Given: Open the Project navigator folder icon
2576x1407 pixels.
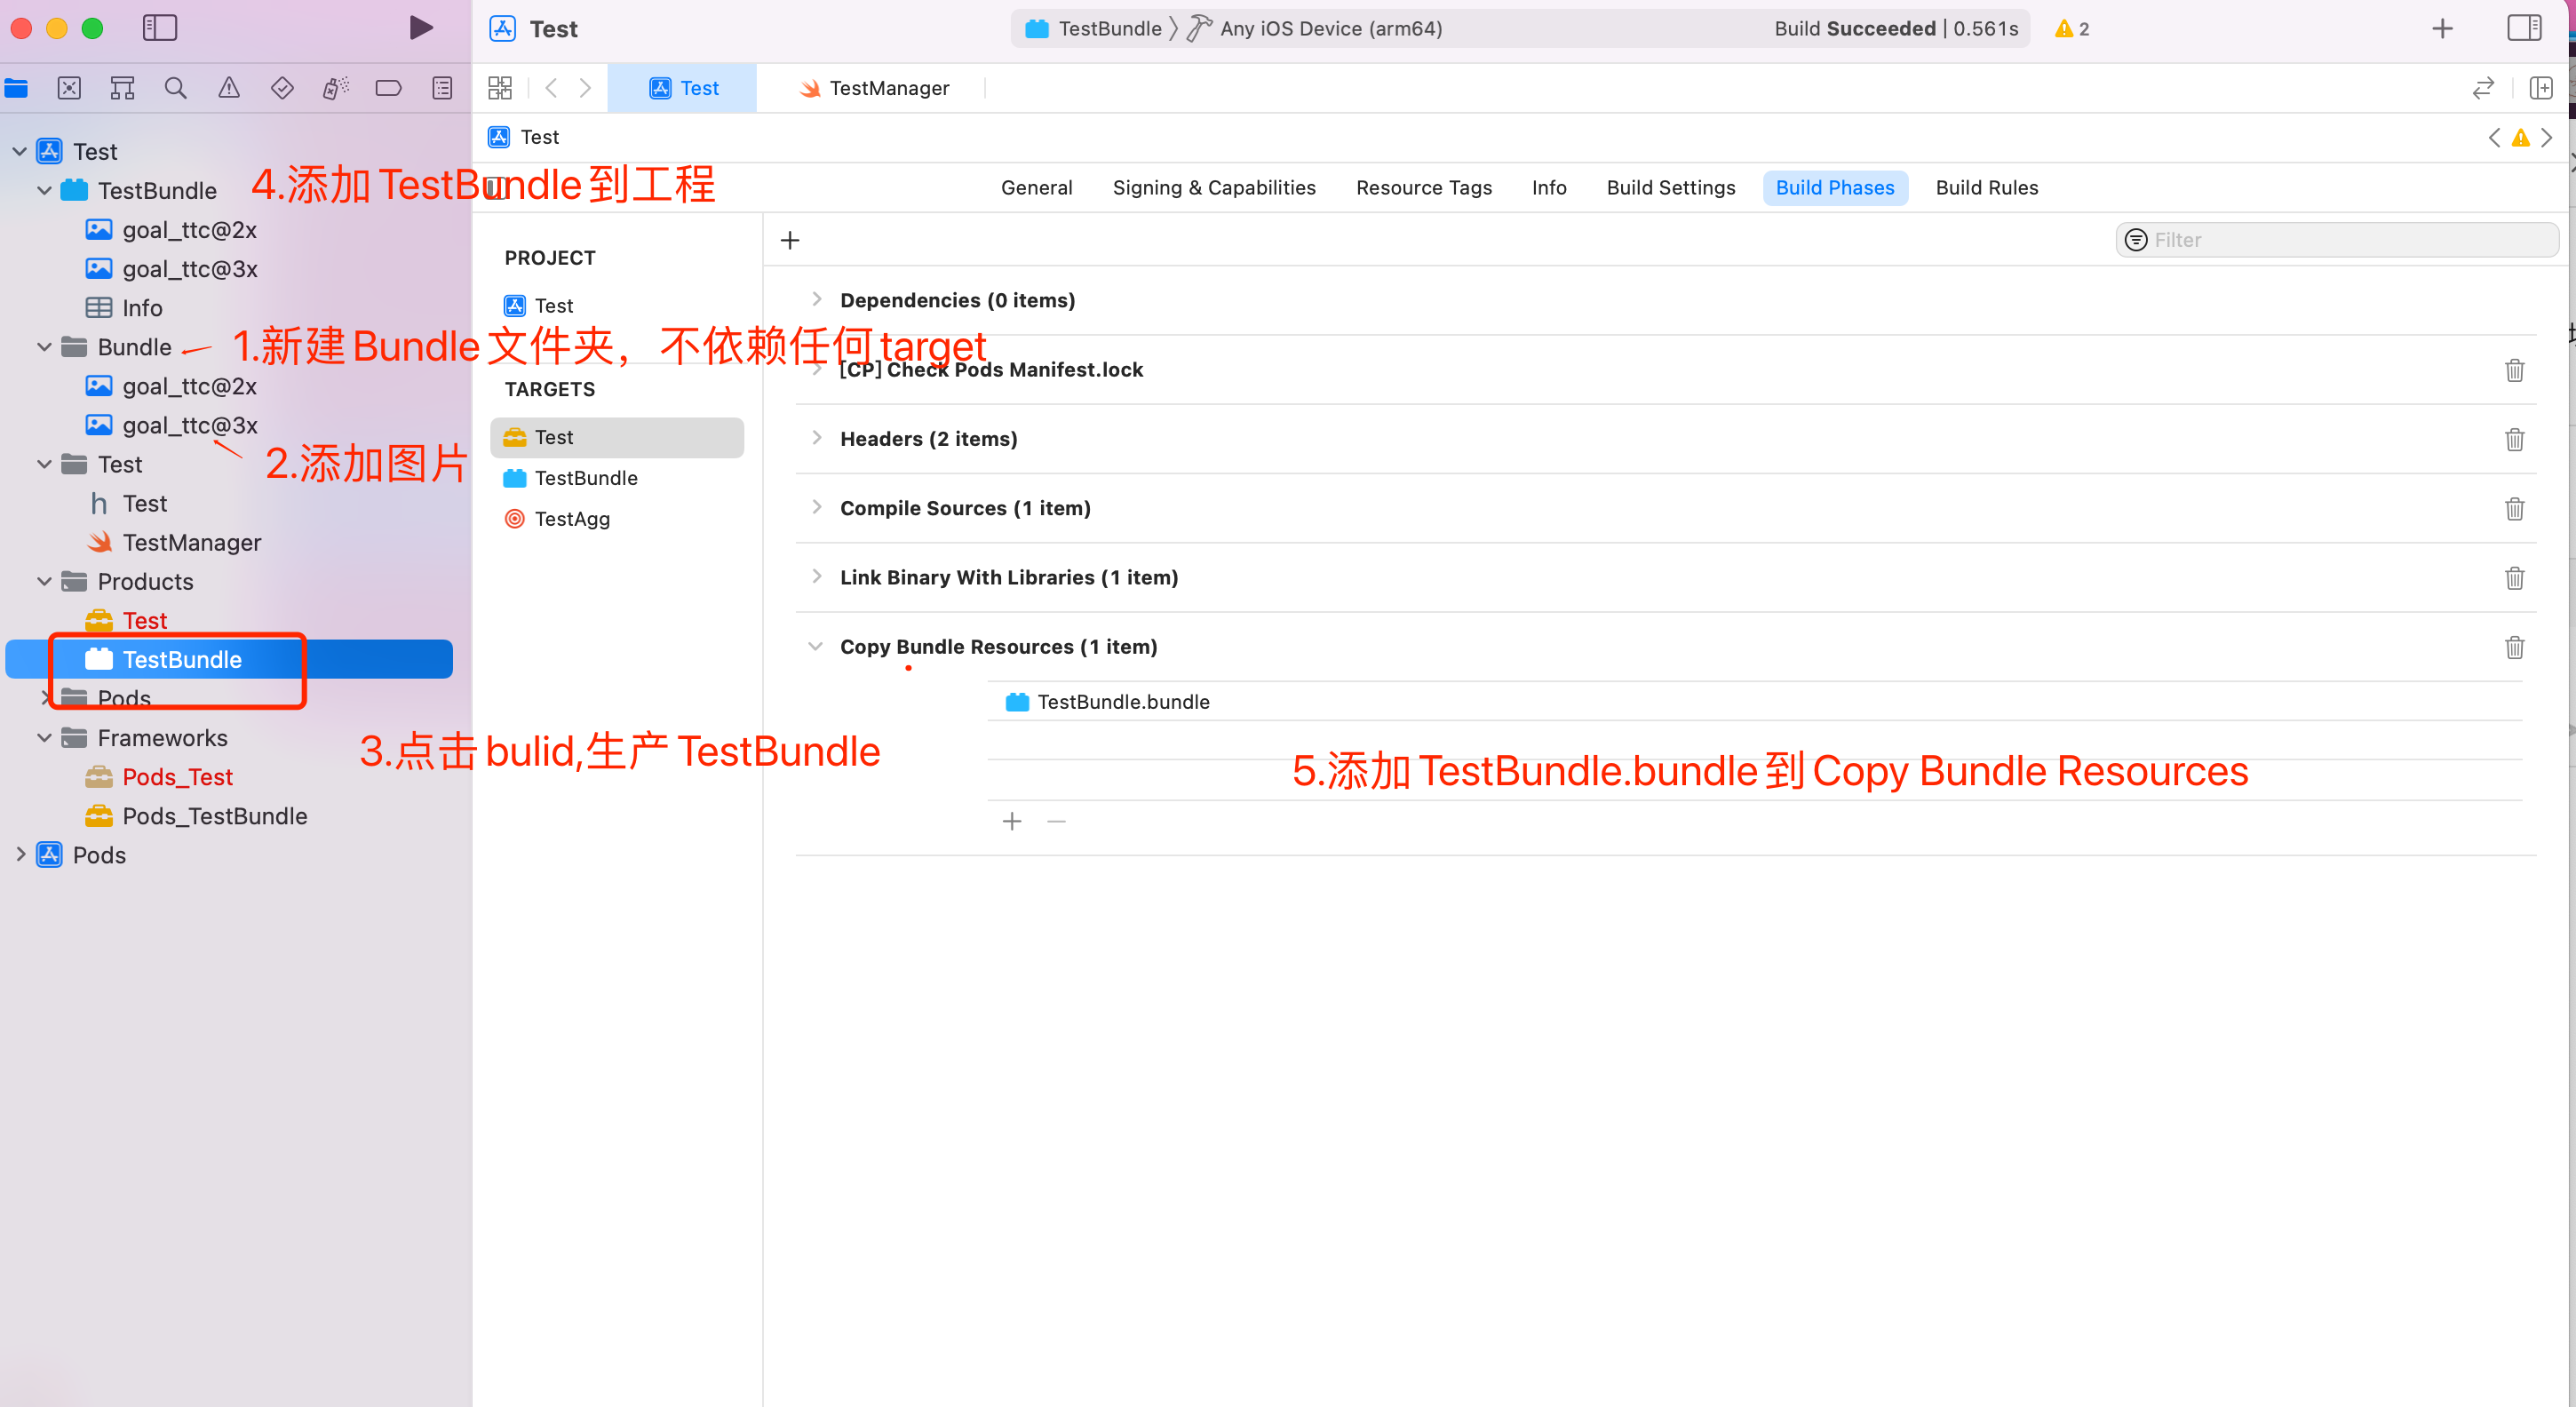Looking at the screenshot, I should [16, 87].
